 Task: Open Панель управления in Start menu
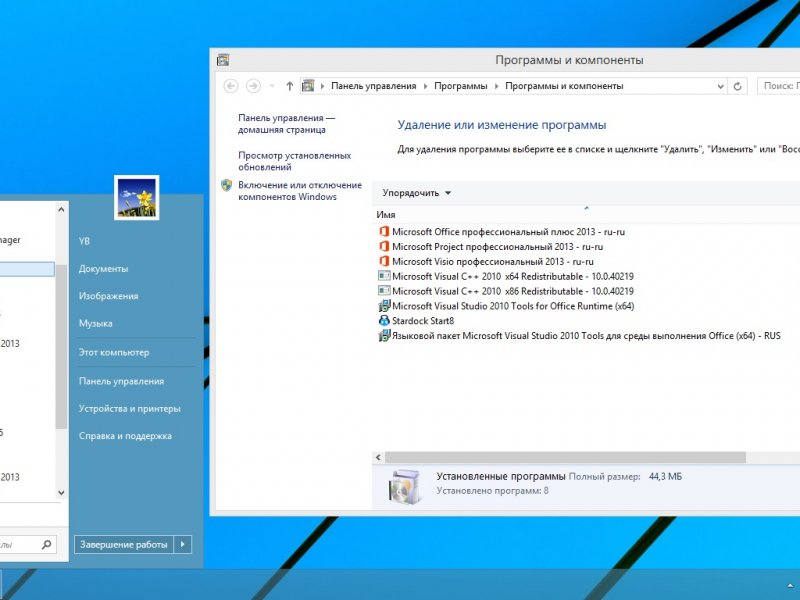pos(121,381)
